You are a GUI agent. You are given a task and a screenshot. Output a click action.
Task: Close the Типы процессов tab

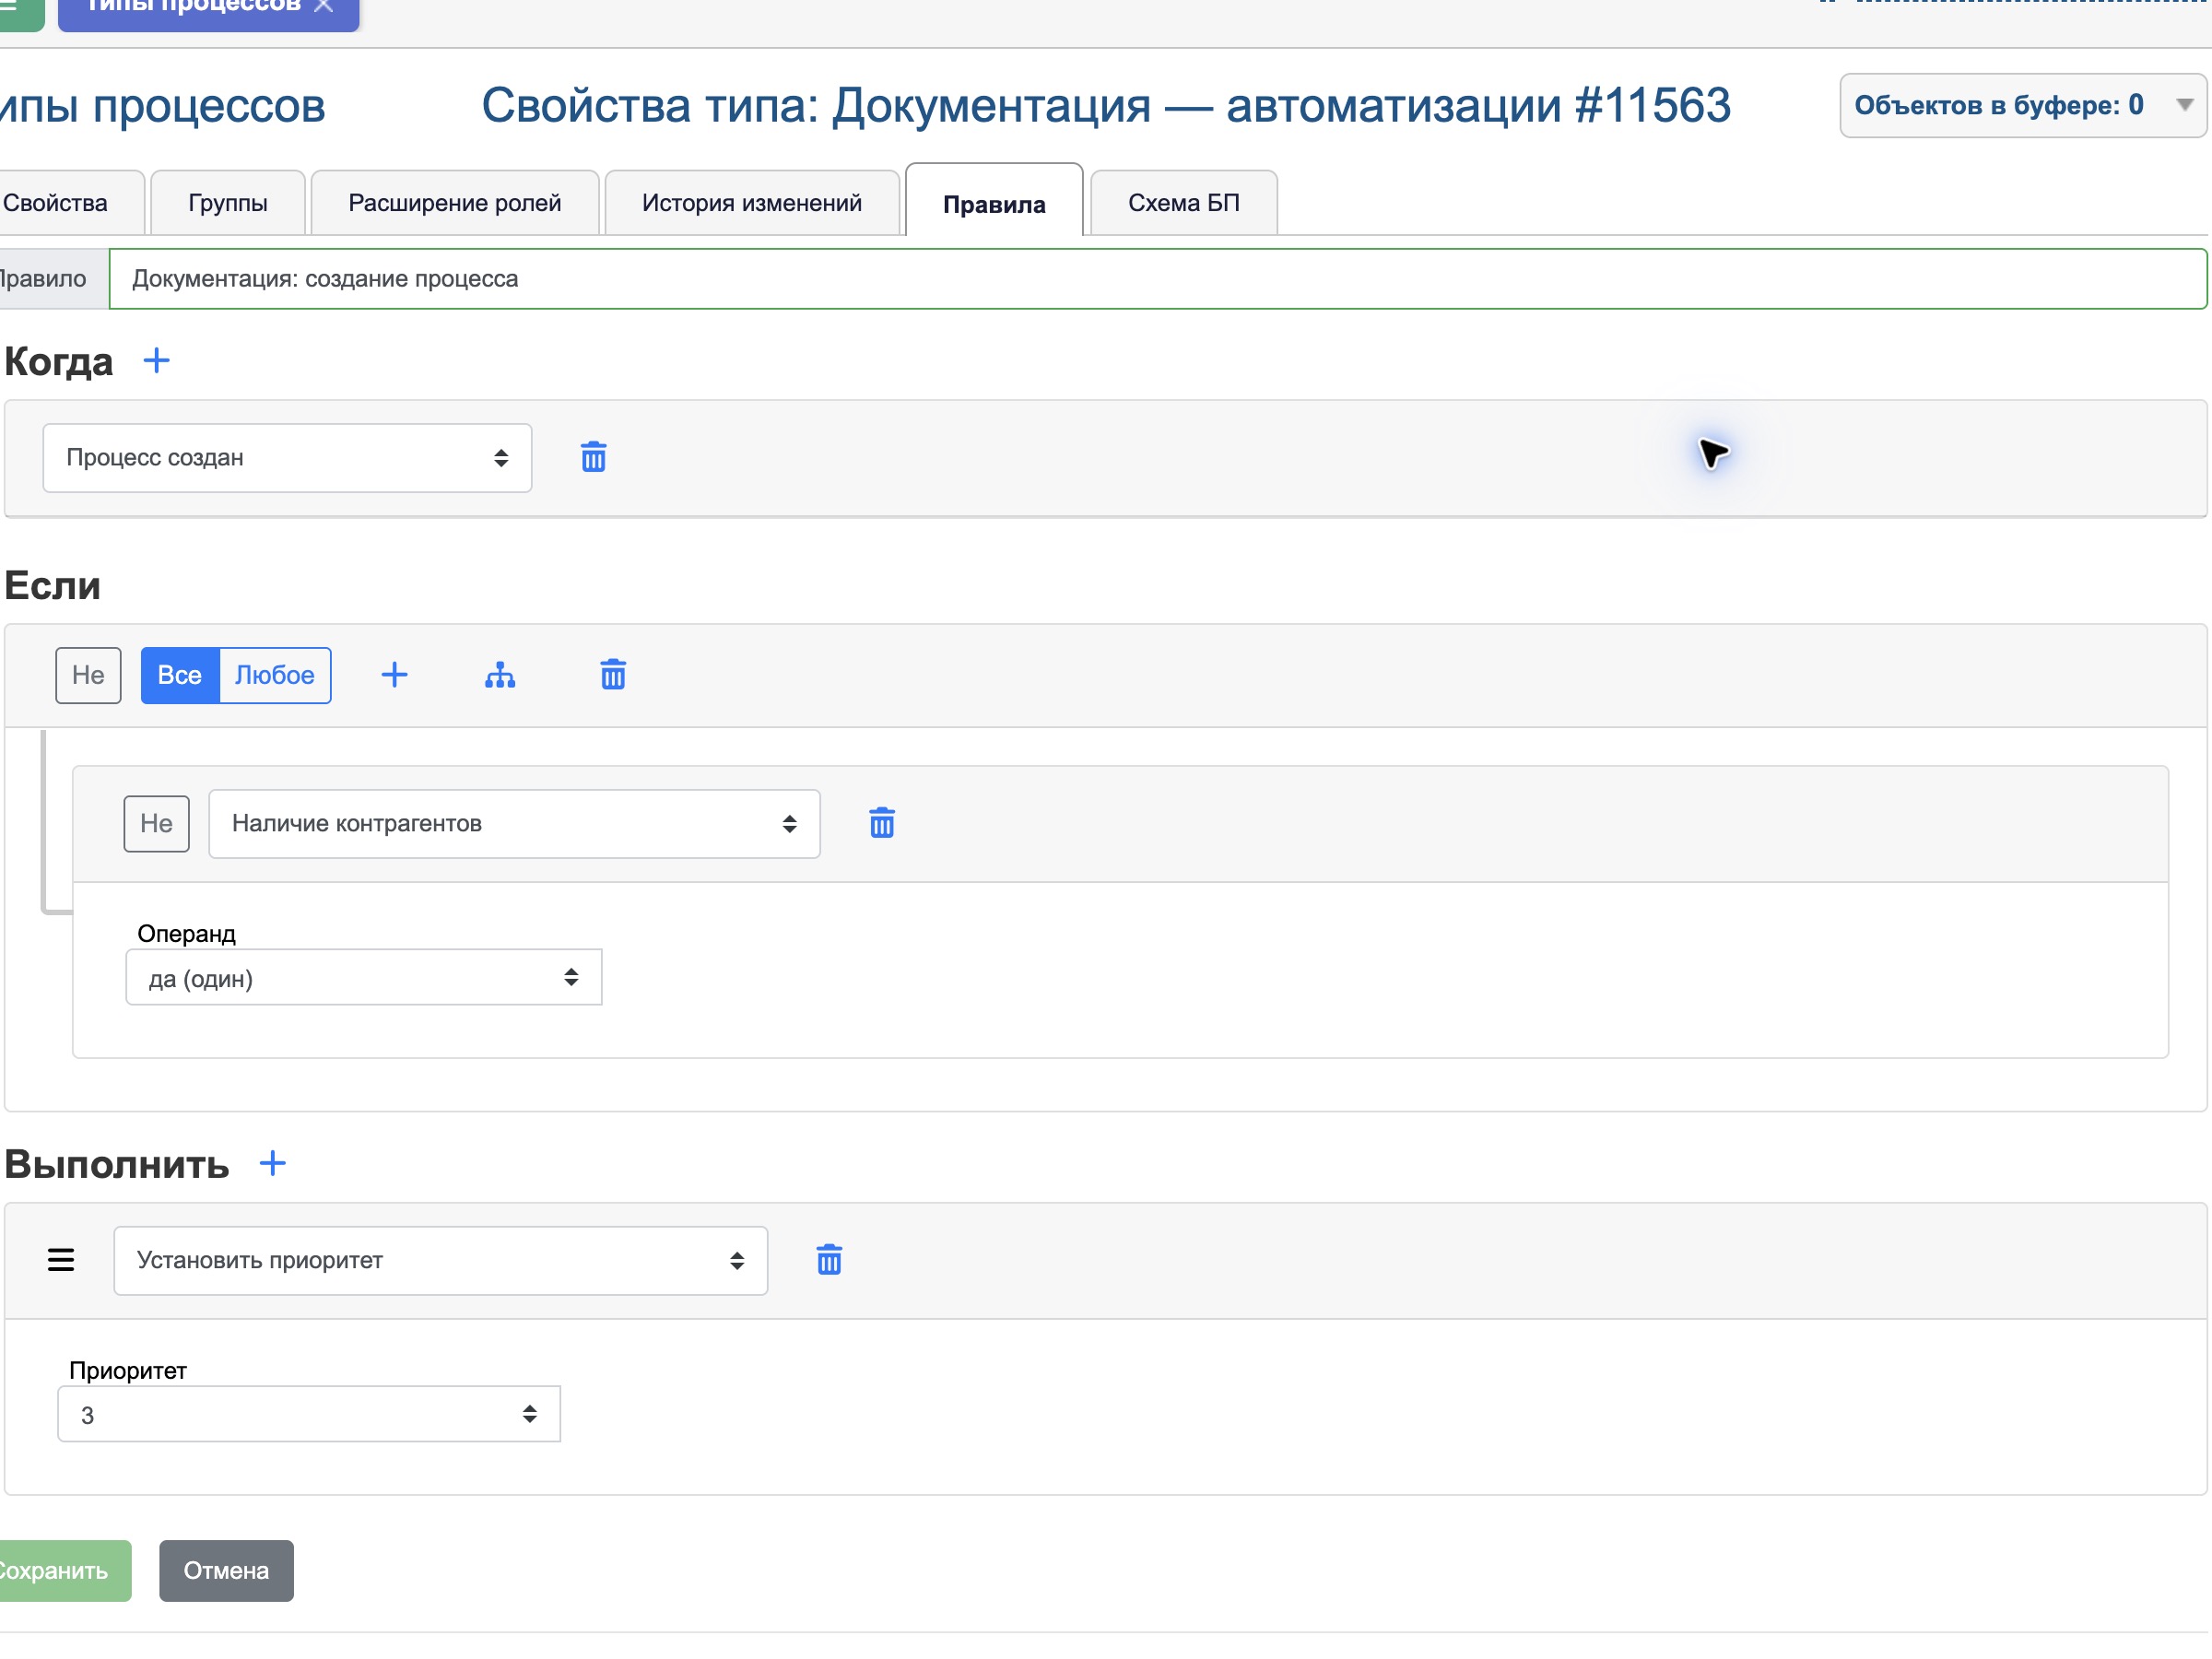(324, 5)
